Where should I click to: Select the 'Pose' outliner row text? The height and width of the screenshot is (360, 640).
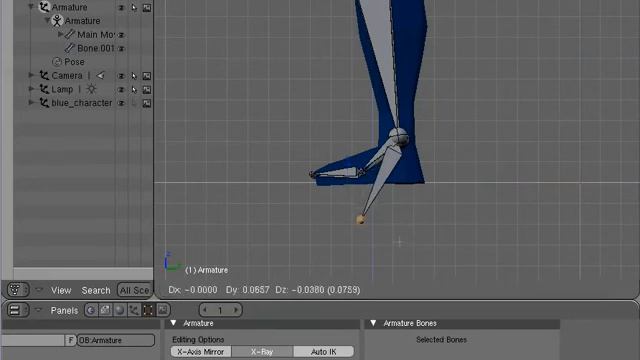(x=74, y=62)
